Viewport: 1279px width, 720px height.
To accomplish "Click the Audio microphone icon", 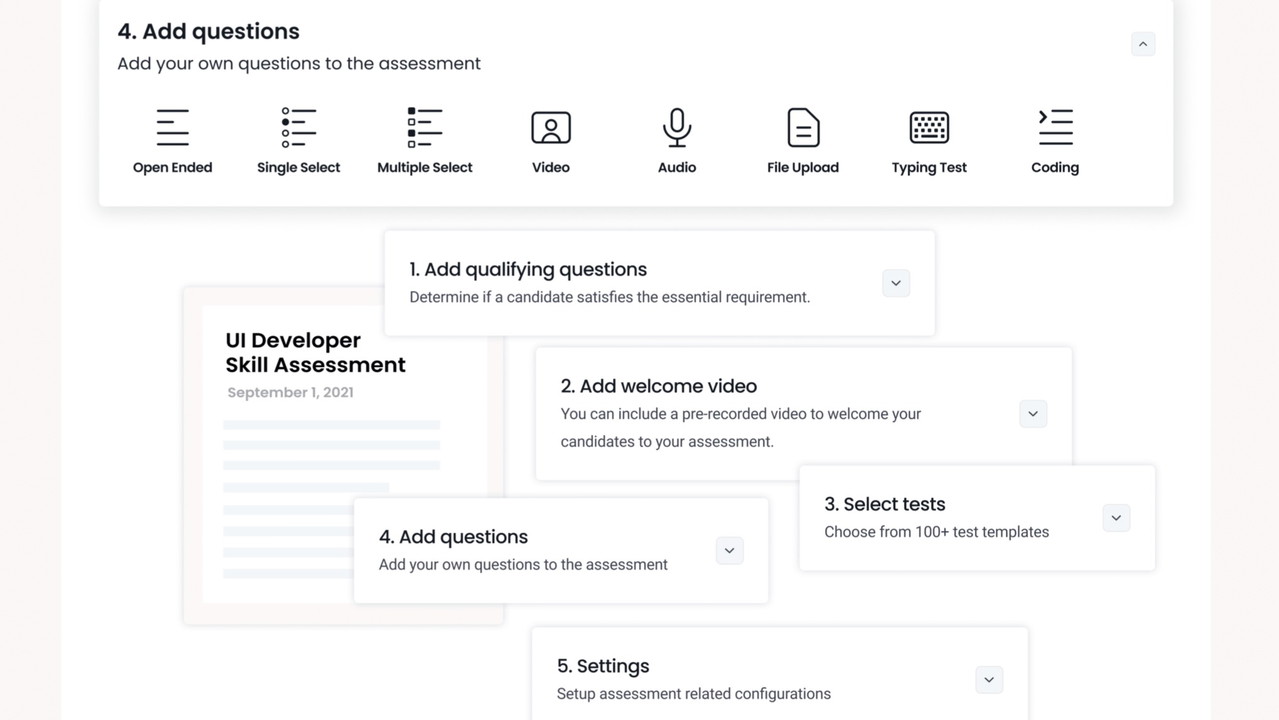I will coord(676,128).
